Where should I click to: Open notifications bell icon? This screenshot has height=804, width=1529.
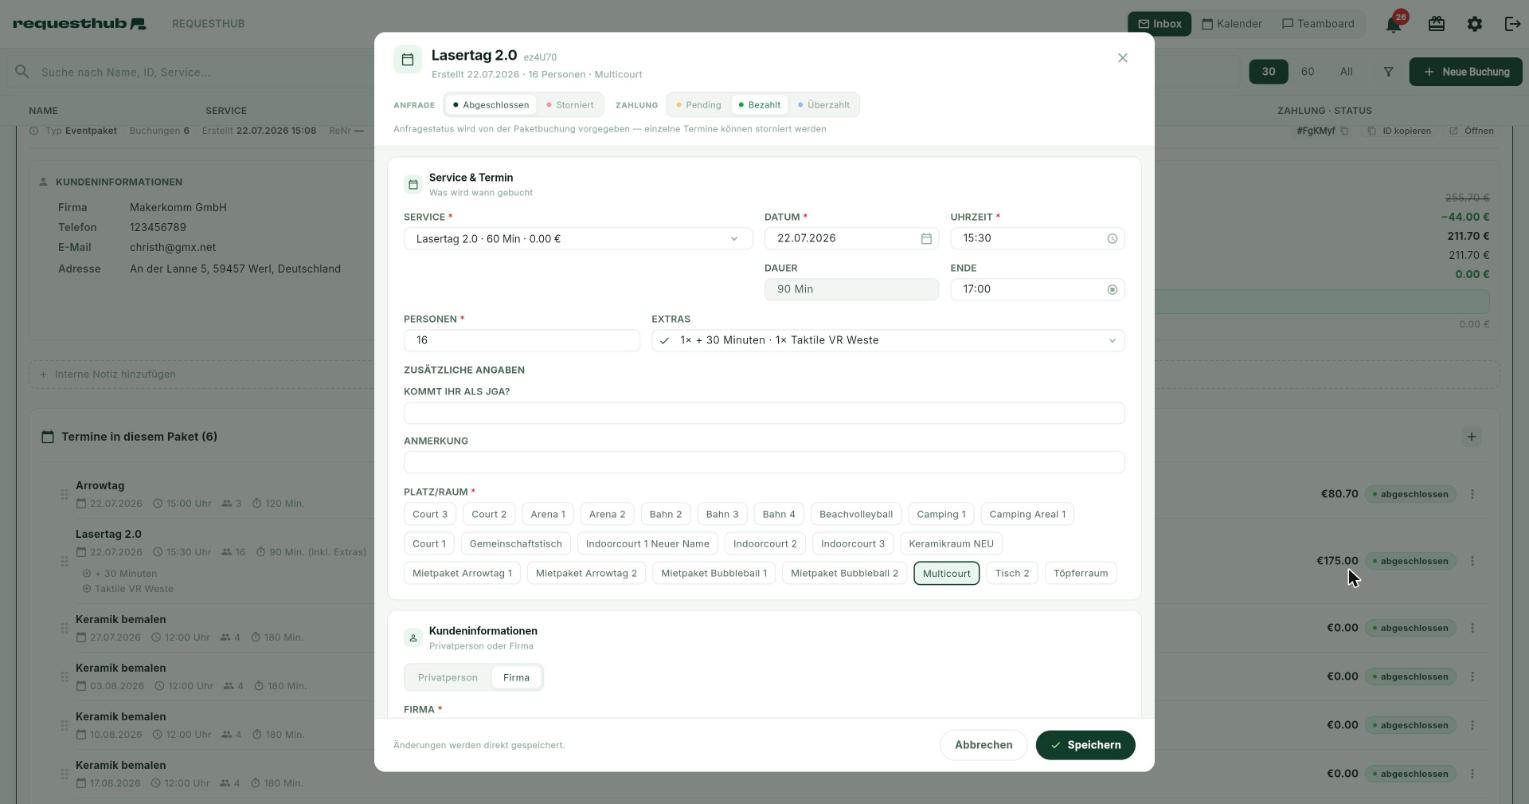pyautogui.click(x=1394, y=23)
